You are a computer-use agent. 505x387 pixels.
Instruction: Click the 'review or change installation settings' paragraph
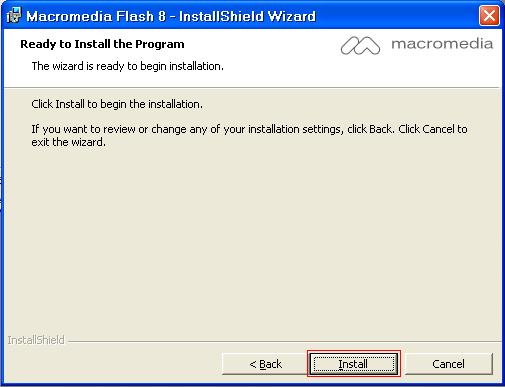tap(249, 135)
